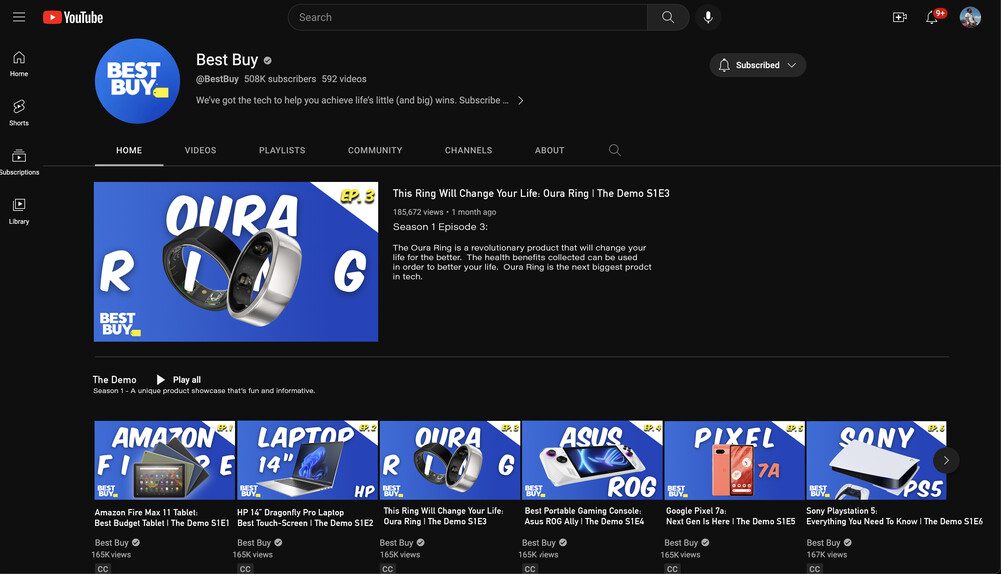Expand the channel description arrow
Viewport: 1001px width, 574px height.
click(x=521, y=100)
